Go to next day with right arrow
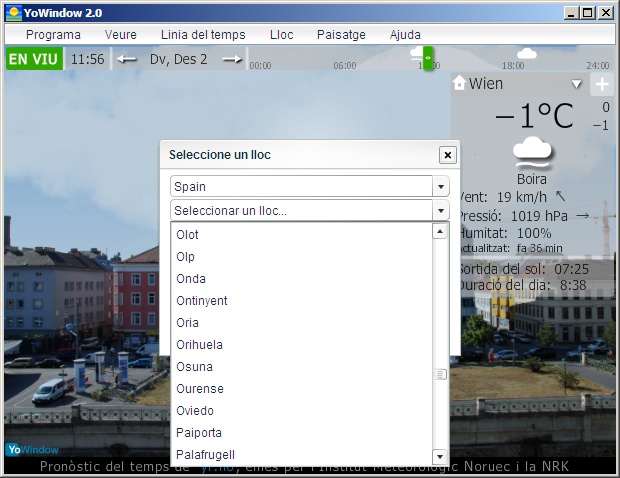This screenshot has width=620, height=478. coord(232,59)
